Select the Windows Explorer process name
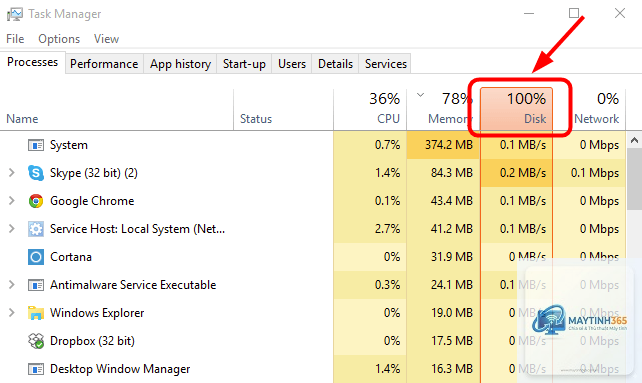This screenshot has width=642, height=383. [97, 313]
